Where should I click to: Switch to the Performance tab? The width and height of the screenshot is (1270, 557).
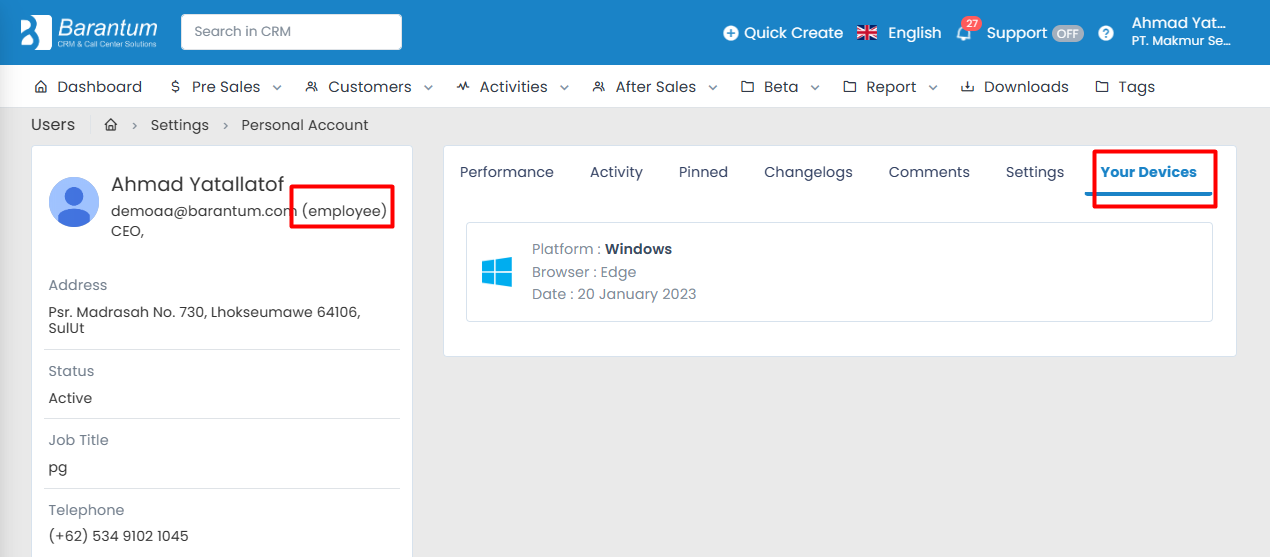[x=506, y=172]
